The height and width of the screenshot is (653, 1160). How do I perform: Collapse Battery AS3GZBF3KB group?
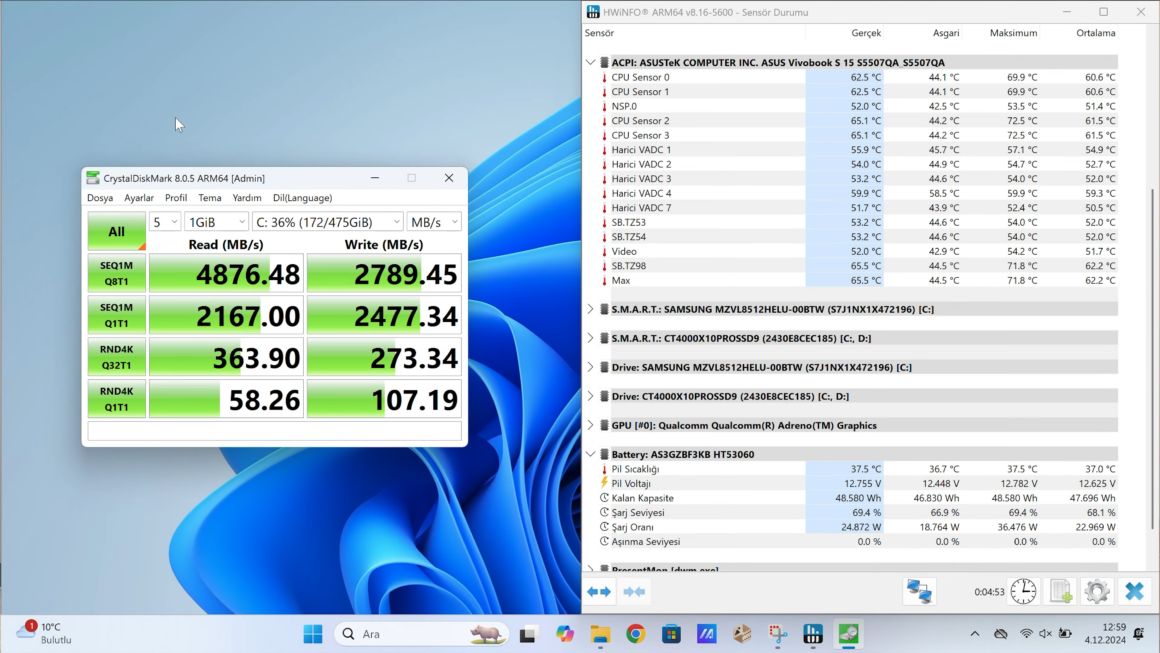[590, 454]
